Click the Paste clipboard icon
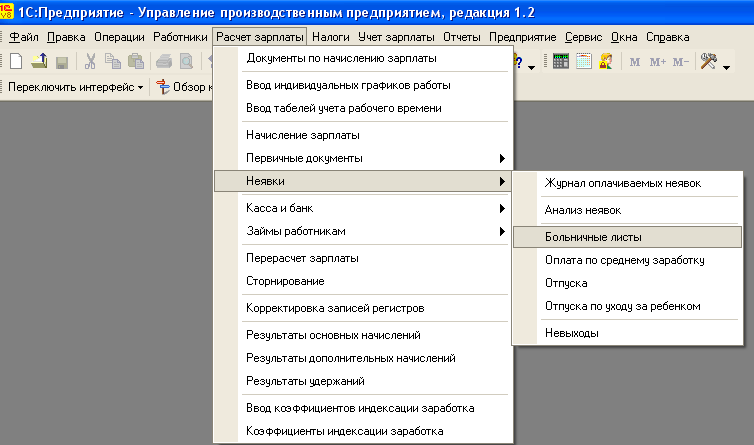 (x=136, y=61)
